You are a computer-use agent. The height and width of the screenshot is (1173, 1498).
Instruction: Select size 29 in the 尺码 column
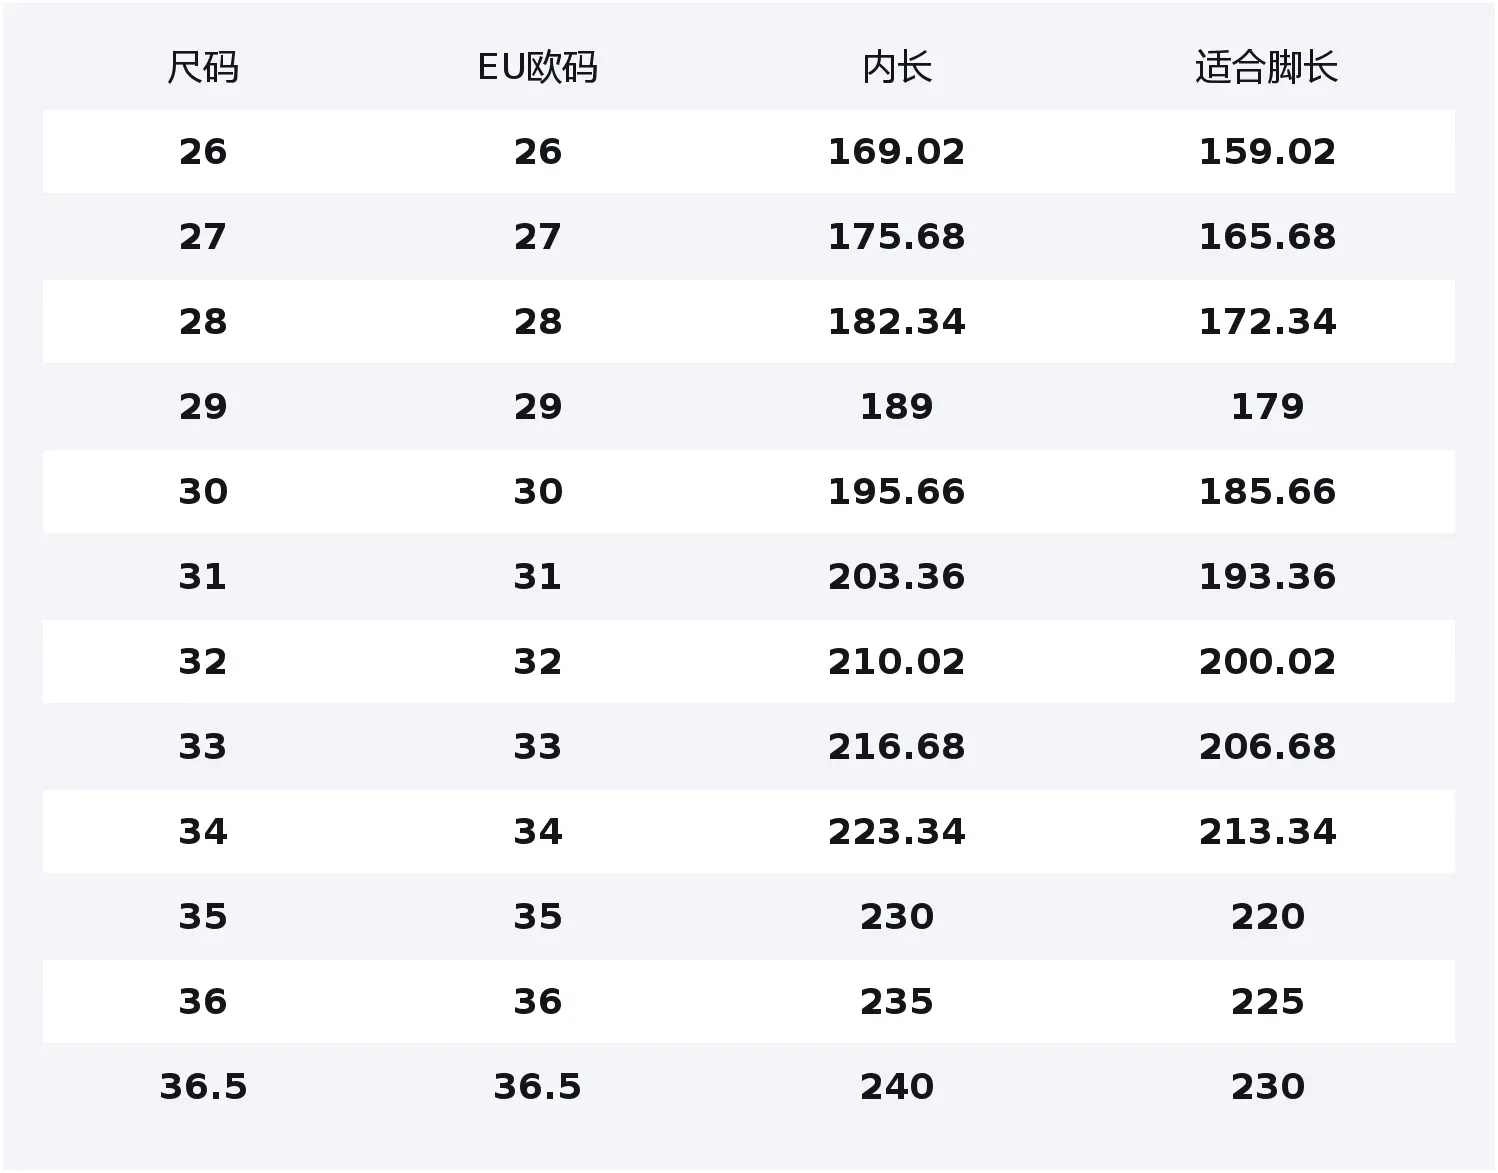pyautogui.click(x=203, y=407)
